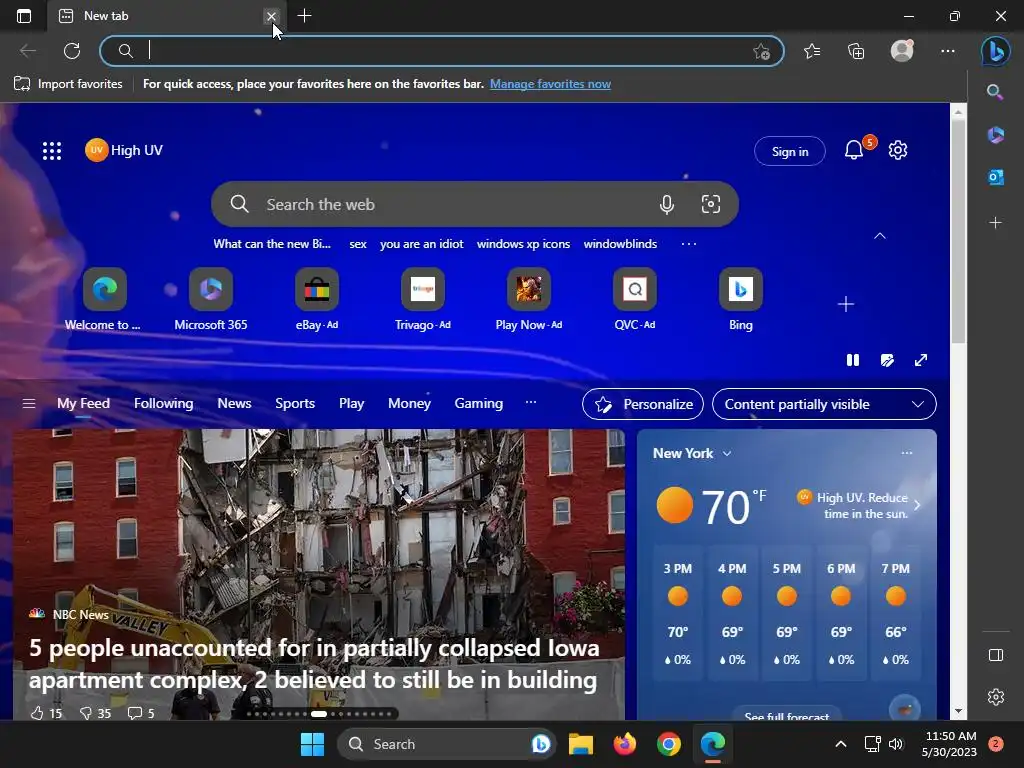Open the feed hamburger menu
Image resolution: width=1024 pixels, height=768 pixels.
29,404
